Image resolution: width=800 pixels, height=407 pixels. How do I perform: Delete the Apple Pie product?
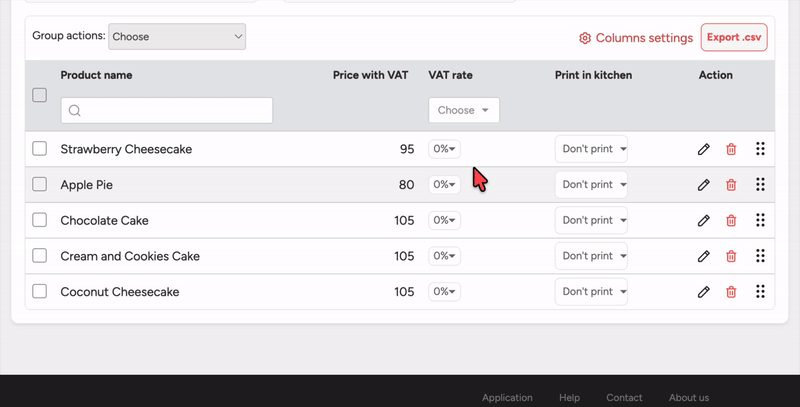(x=731, y=185)
